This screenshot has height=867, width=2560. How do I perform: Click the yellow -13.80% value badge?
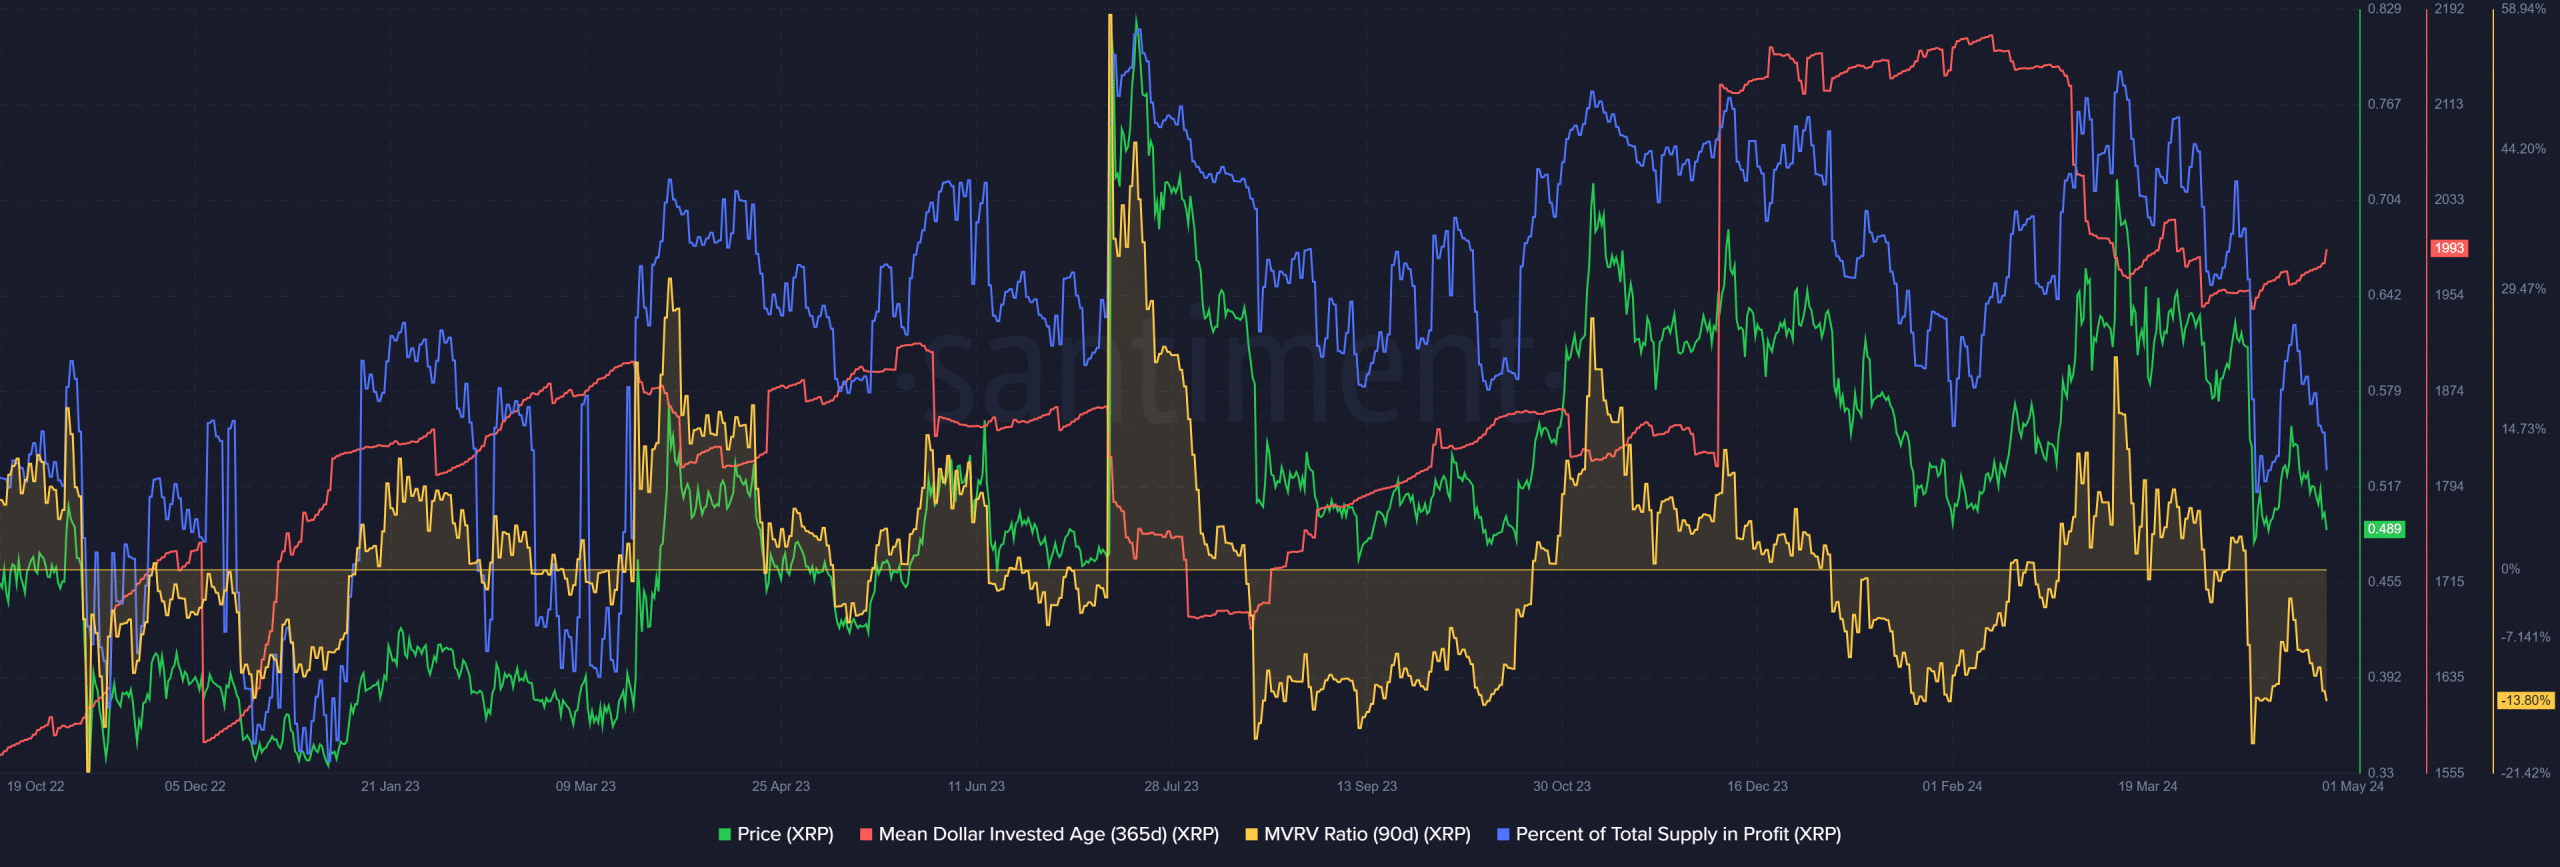2525,700
